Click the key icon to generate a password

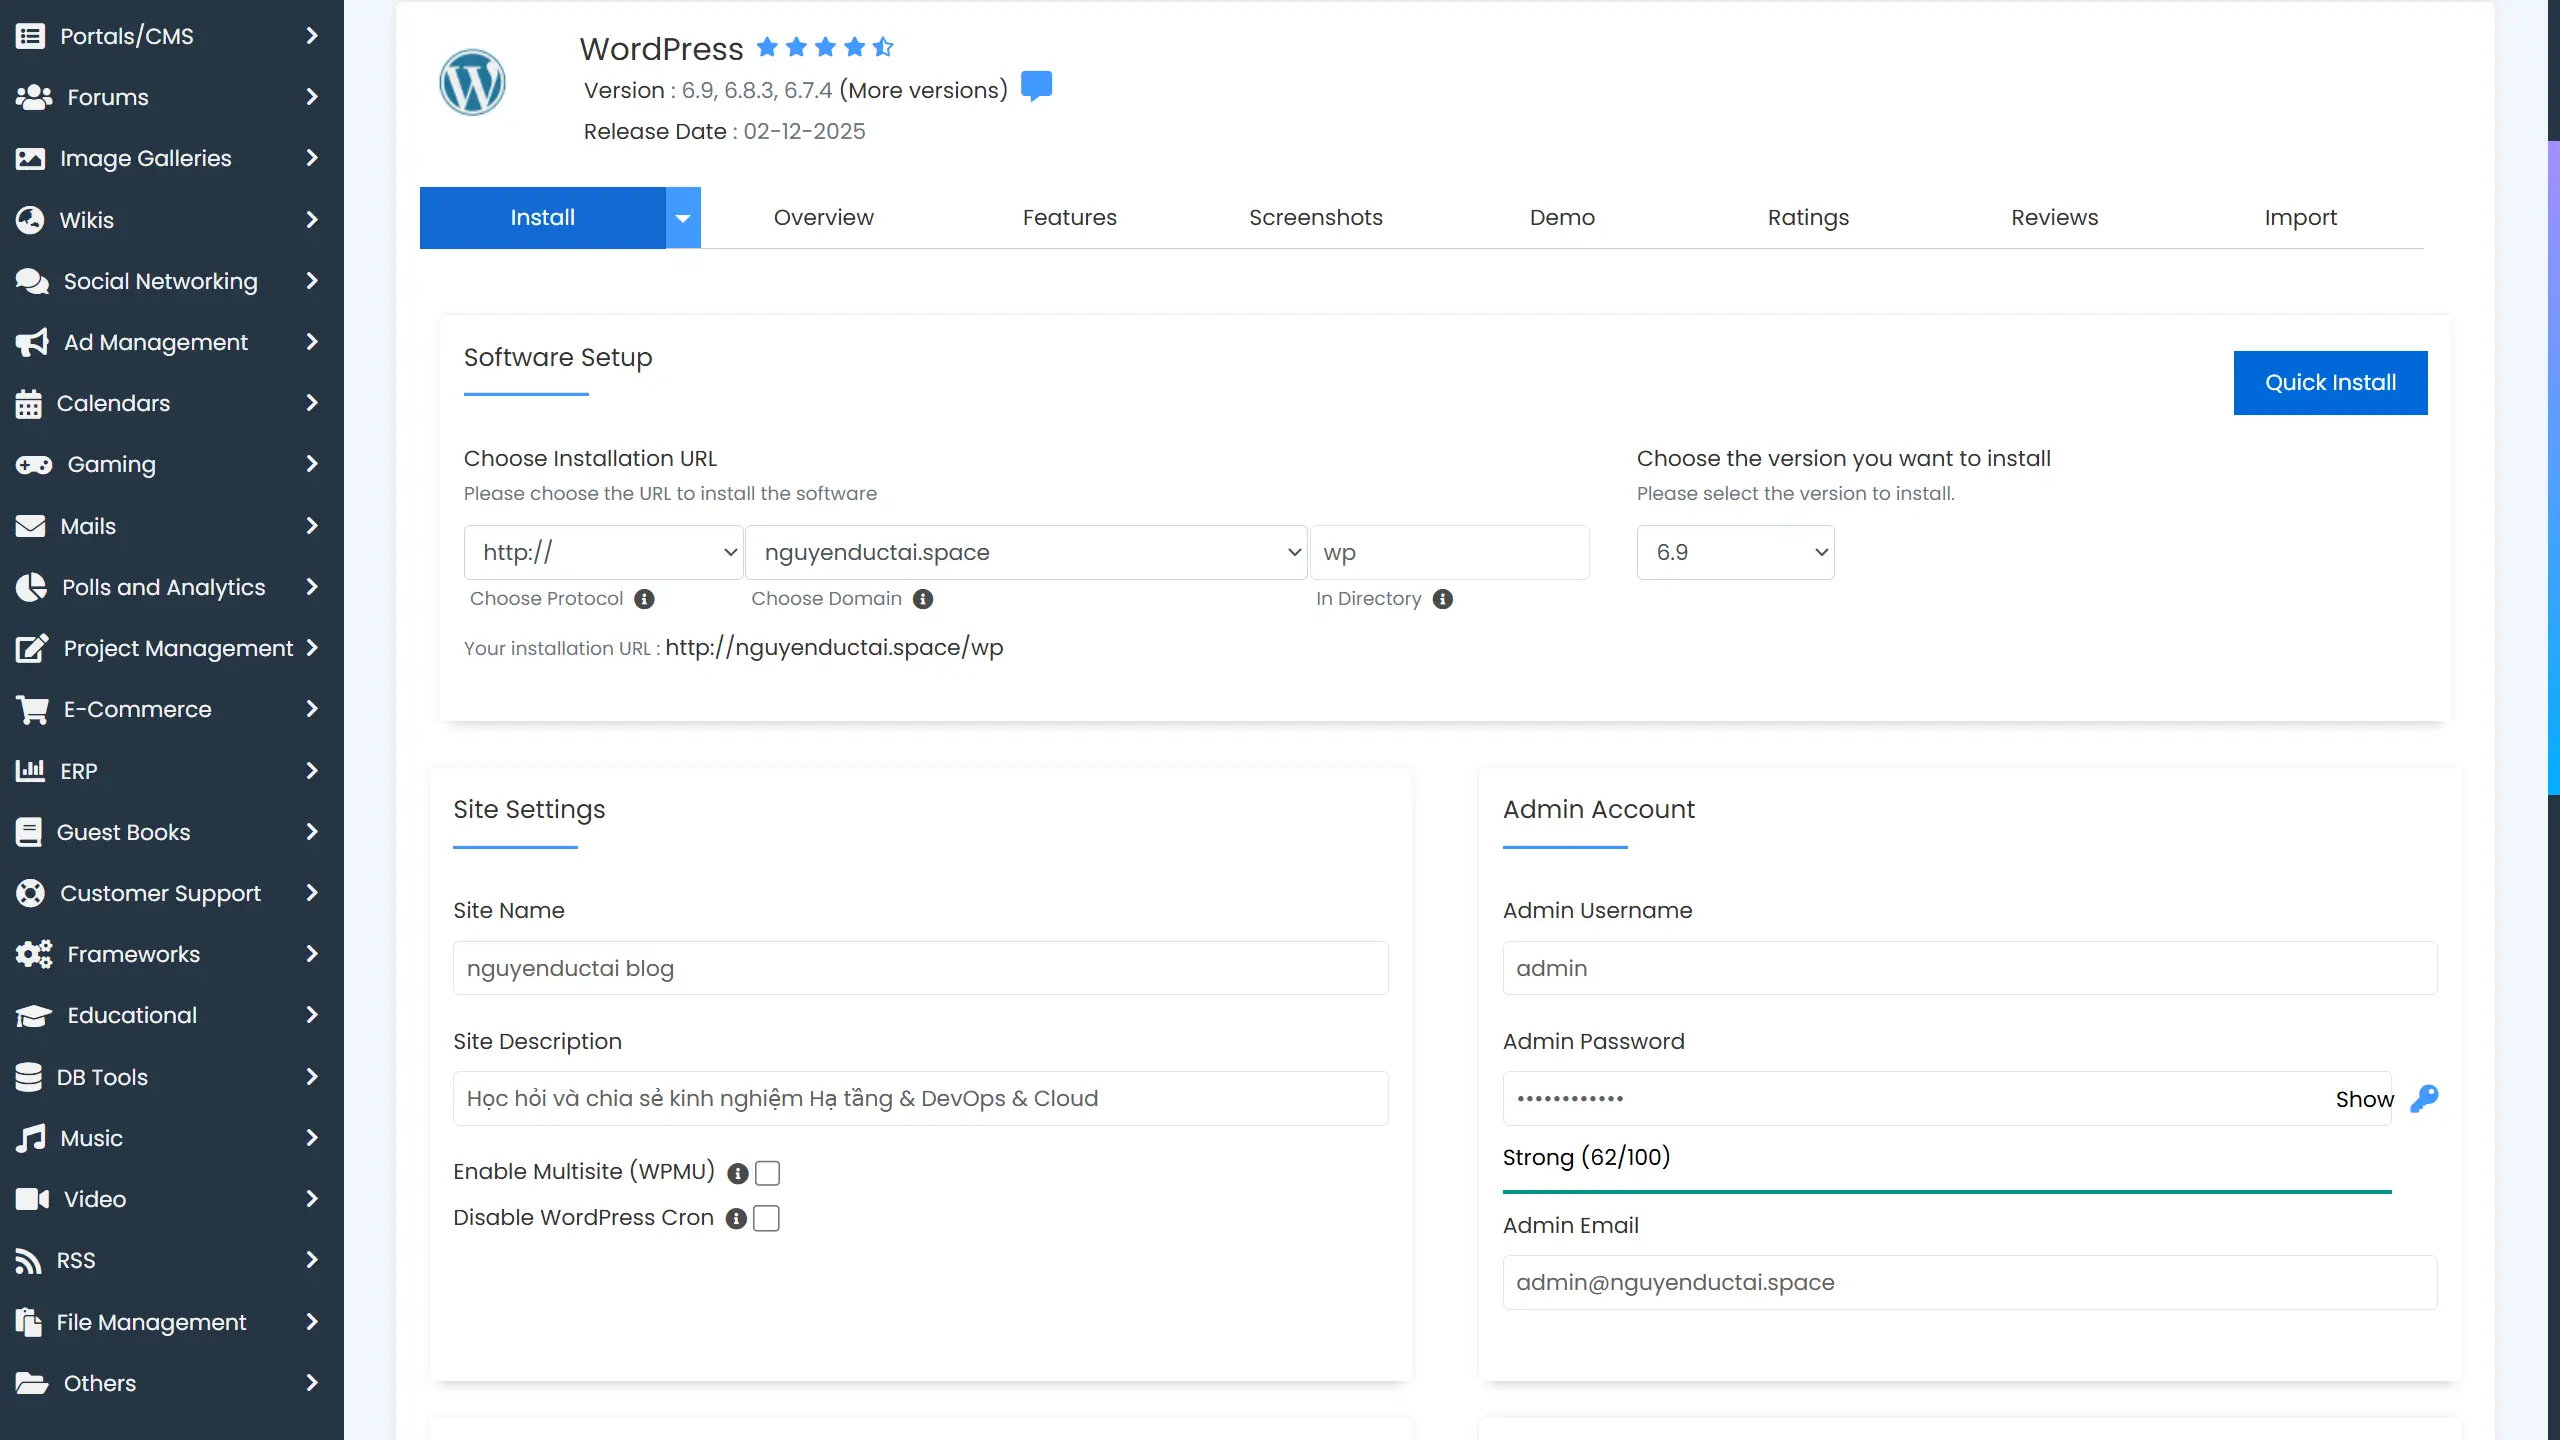[2424, 1099]
